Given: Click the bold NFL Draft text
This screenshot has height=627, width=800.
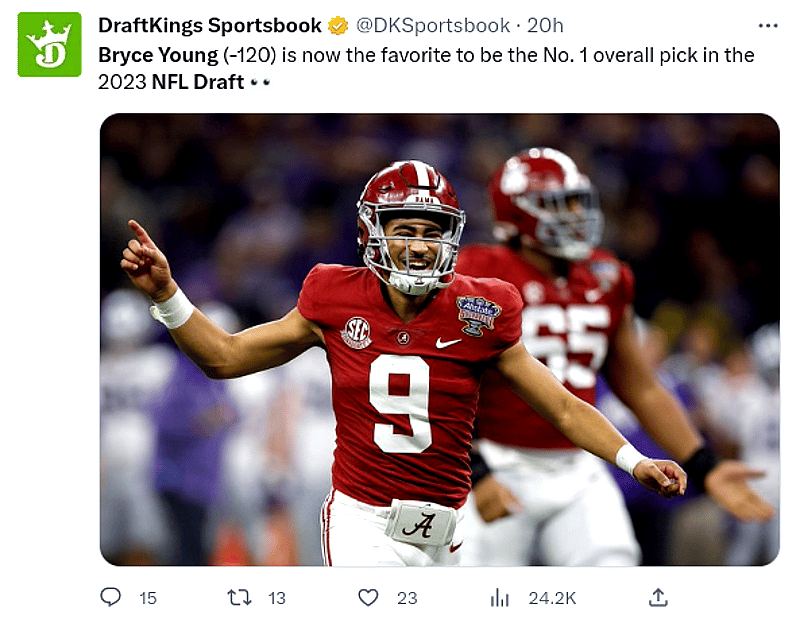Looking at the screenshot, I should pyautogui.click(x=197, y=82).
